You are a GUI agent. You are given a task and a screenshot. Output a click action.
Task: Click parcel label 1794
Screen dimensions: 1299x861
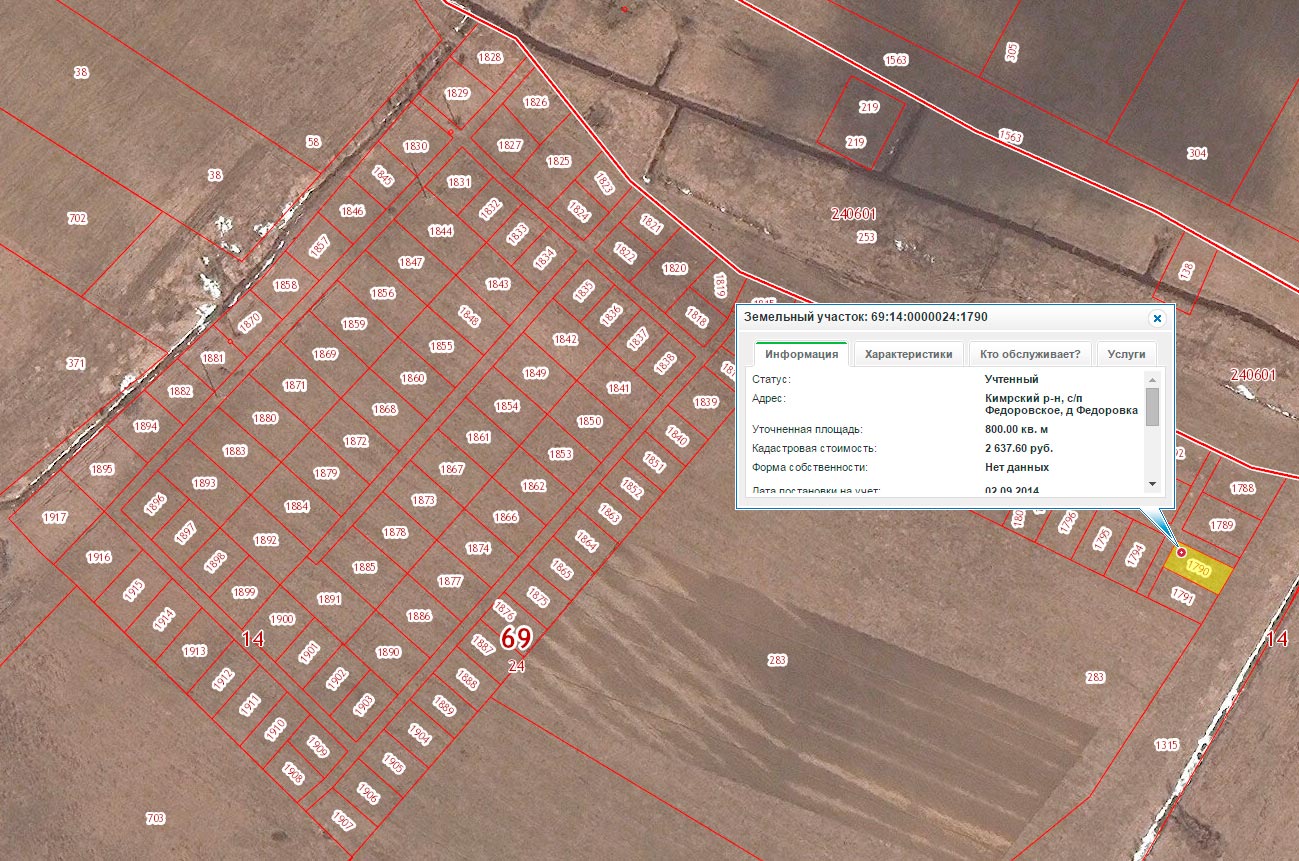pos(1134,555)
